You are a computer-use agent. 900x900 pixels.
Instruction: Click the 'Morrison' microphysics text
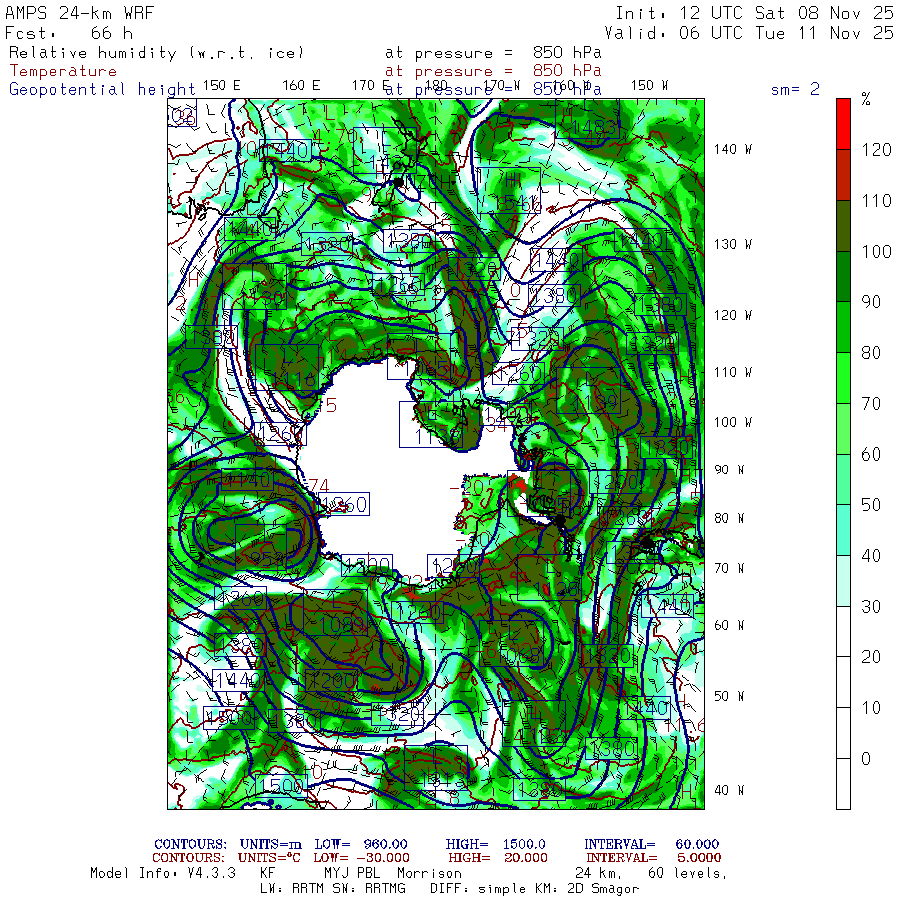tap(430, 873)
